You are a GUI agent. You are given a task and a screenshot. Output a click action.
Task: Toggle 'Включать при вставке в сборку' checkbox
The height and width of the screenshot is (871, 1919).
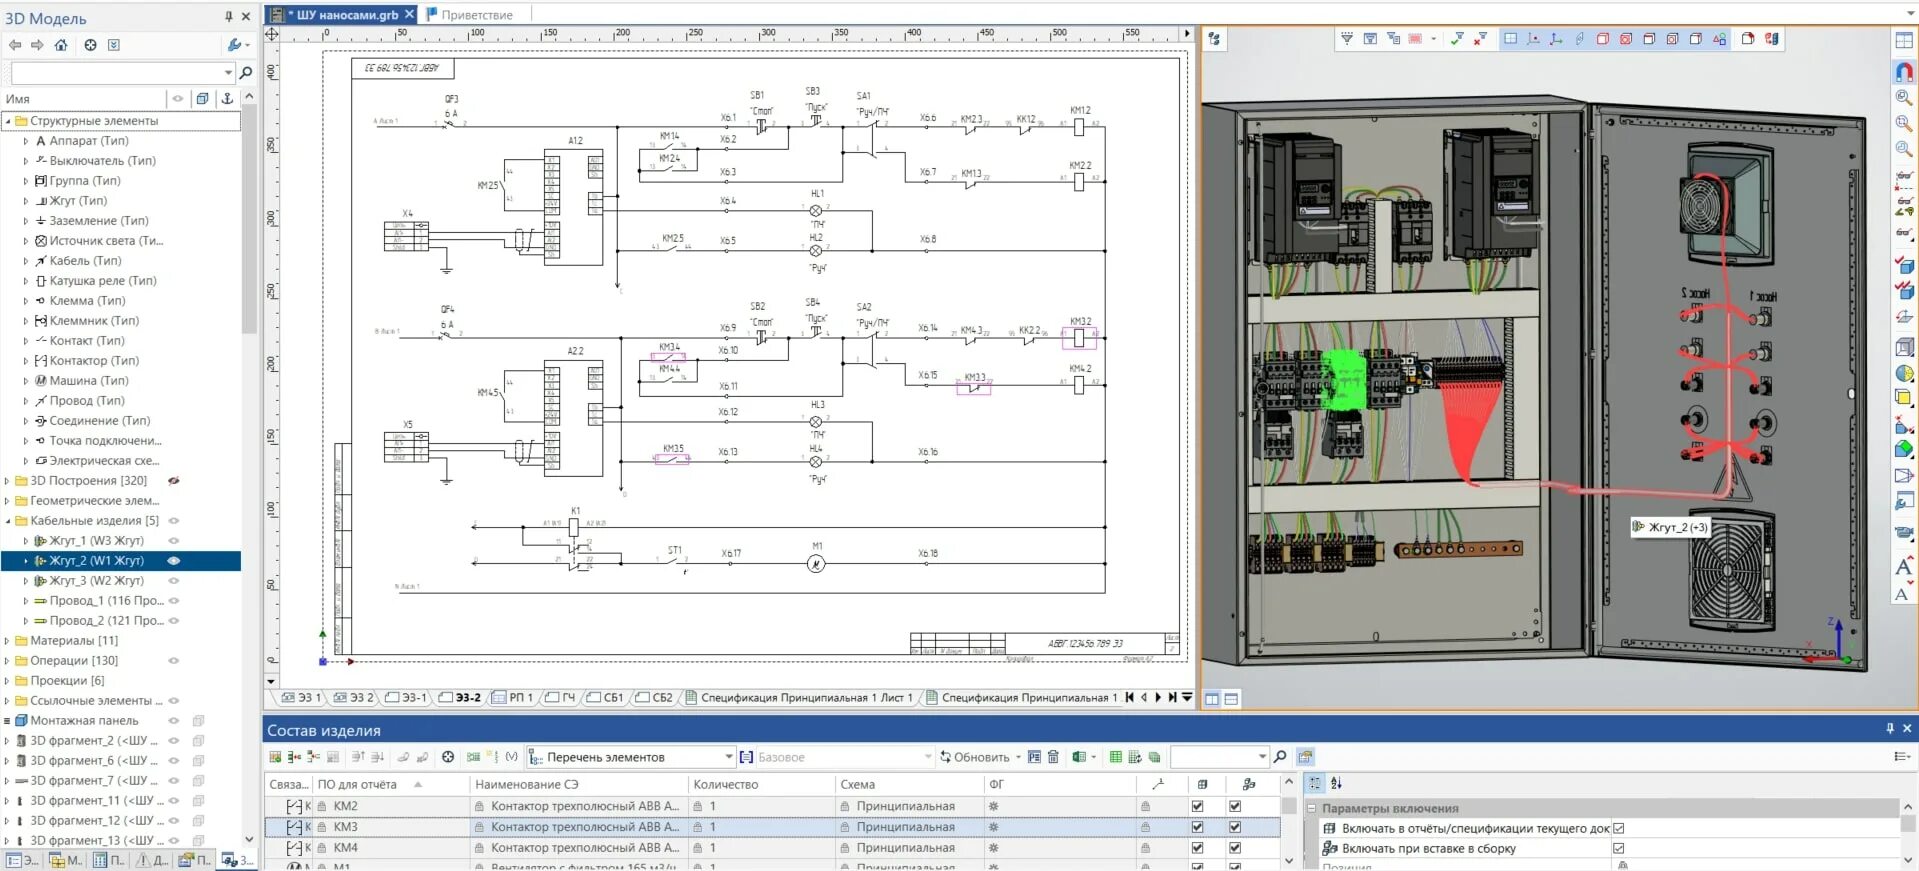point(1619,848)
